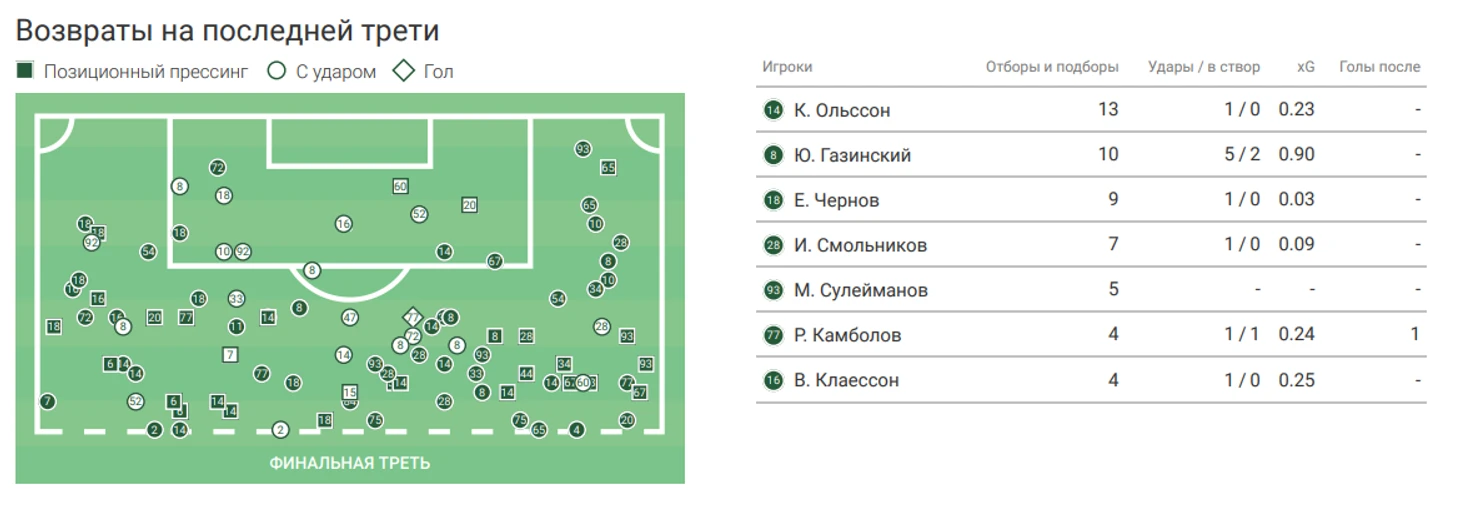Open player Ю. Газинский row
Image resolution: width=1460 pixels, height=527 pixels.
1091,155
